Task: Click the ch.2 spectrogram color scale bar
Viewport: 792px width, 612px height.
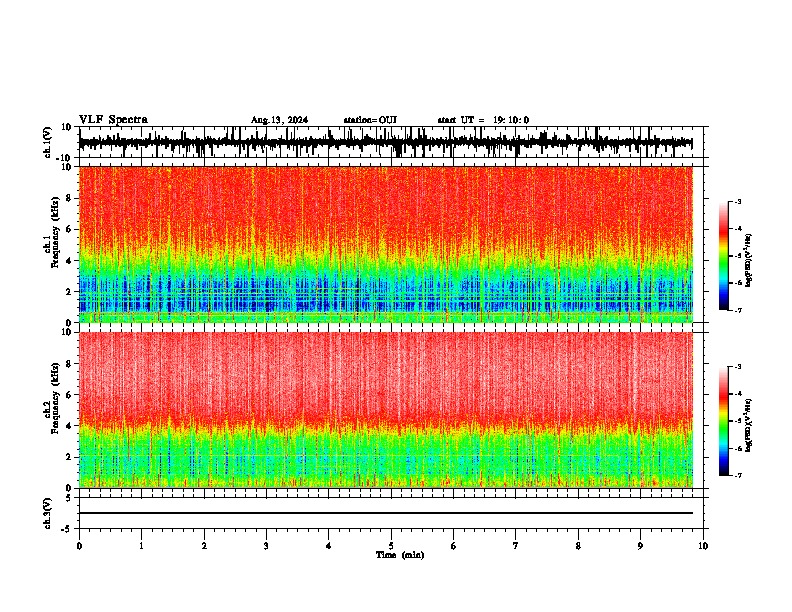Action: click(724, 421)
